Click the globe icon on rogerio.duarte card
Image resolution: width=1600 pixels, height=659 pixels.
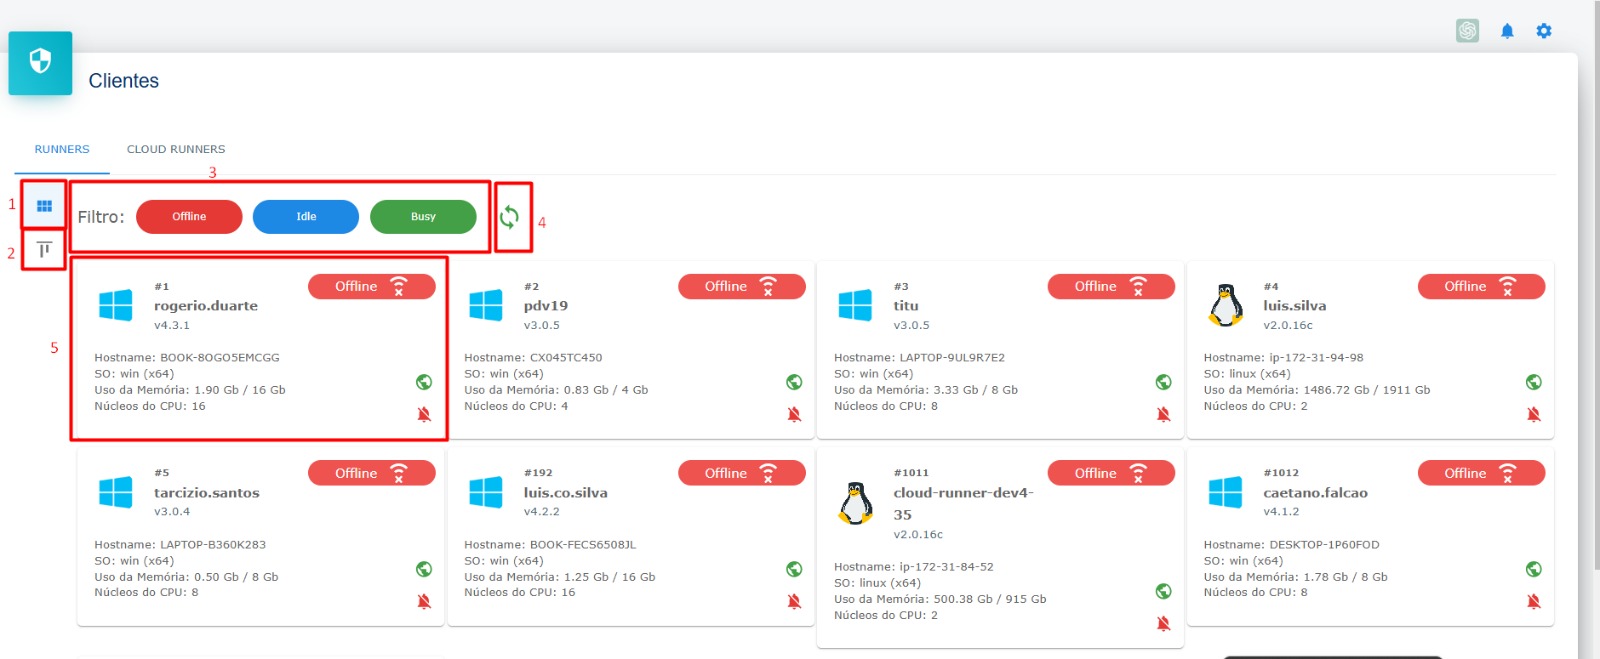pyautogui.click(x=424, y=382)
